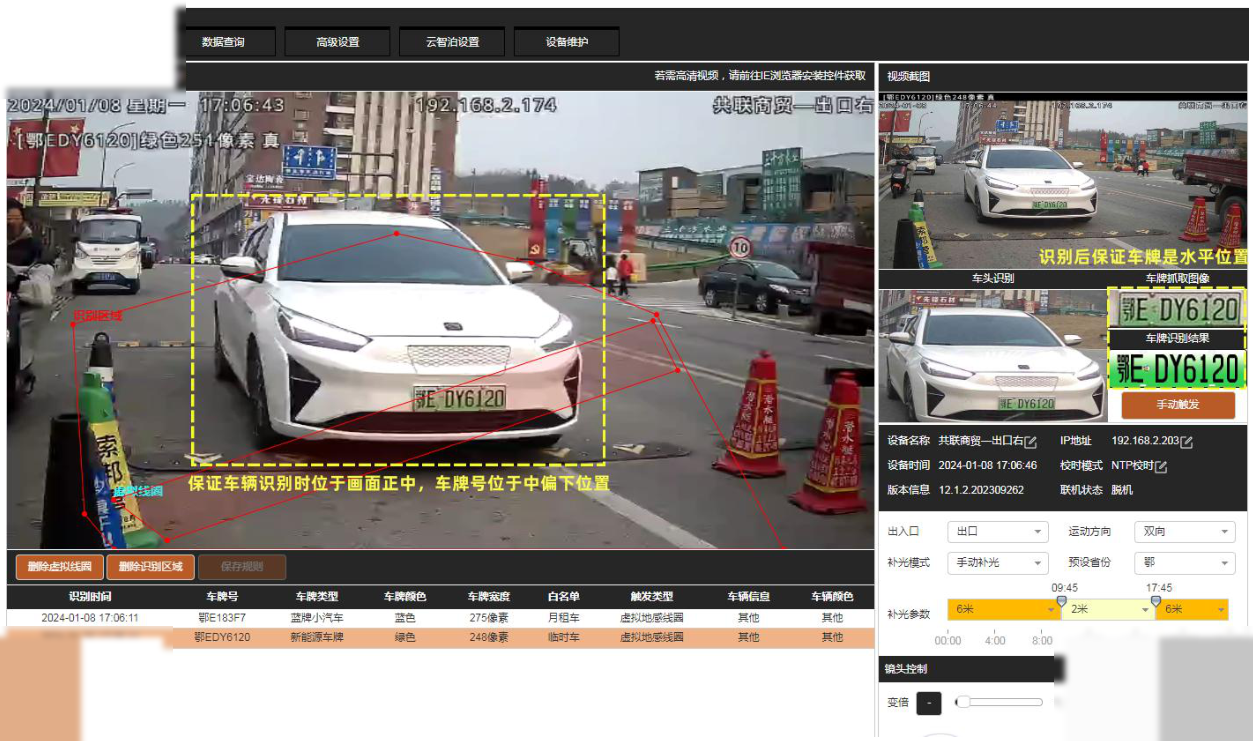Click the 248像素 width cell
The image size is (1253, 741).
(x=489, y=637)
